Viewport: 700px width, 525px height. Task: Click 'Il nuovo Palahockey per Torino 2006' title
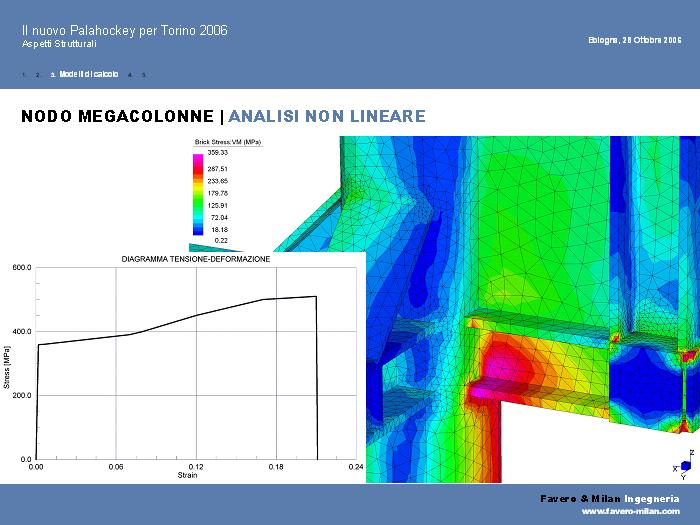[124, 30]
